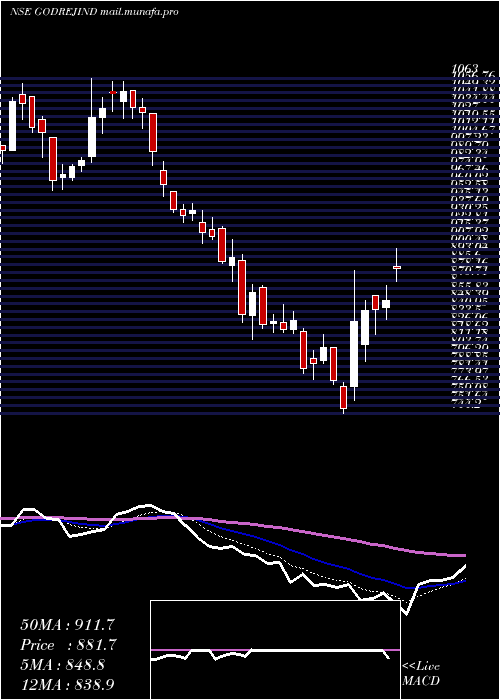The image size is (500, 700).
Task: Click the NSE GODREJIND chart title
Action: [94, 12]
